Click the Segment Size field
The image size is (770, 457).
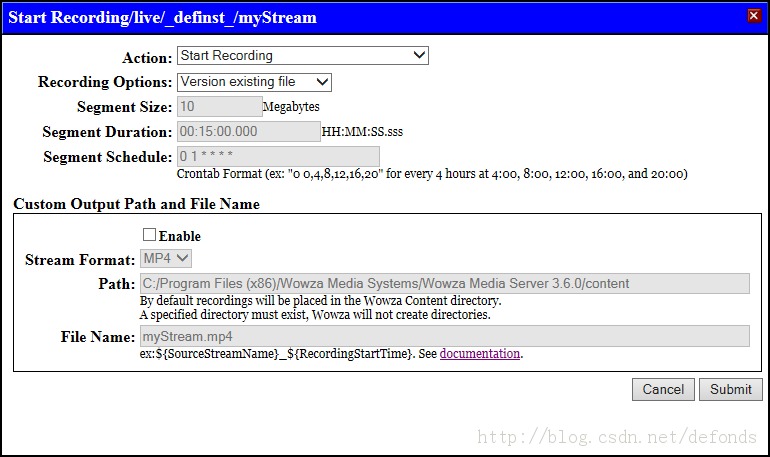[x=220, y=107]
